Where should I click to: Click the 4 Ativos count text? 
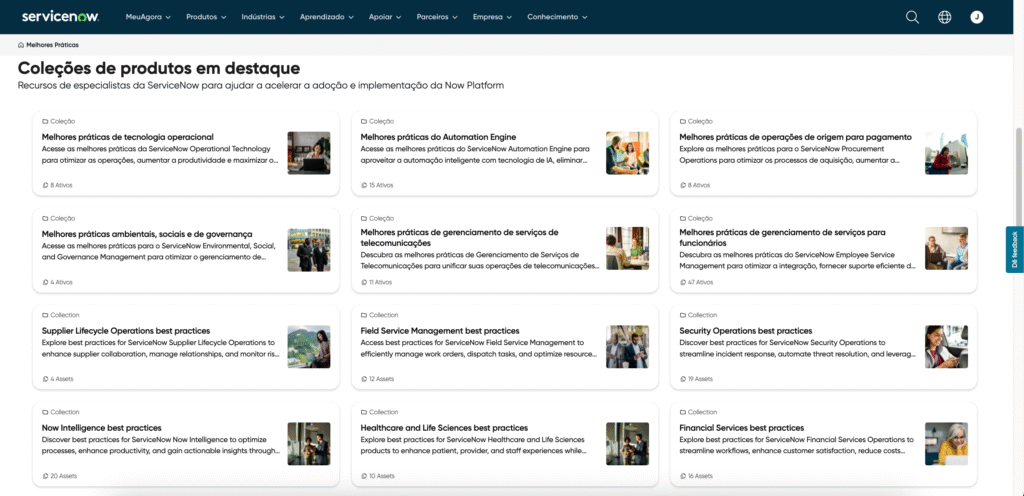click(61, 283)
